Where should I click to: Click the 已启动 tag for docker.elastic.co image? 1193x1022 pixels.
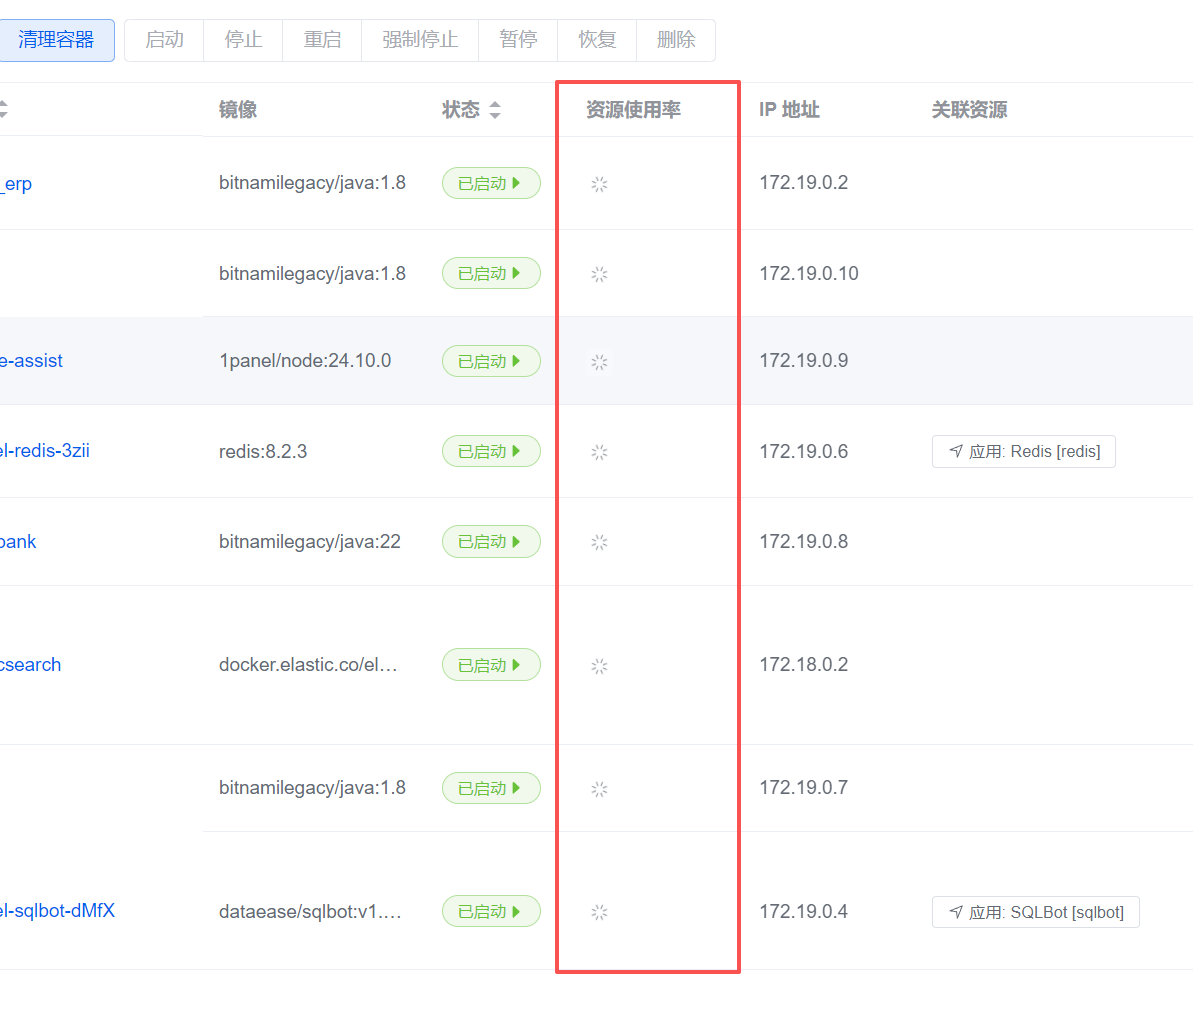491,665
